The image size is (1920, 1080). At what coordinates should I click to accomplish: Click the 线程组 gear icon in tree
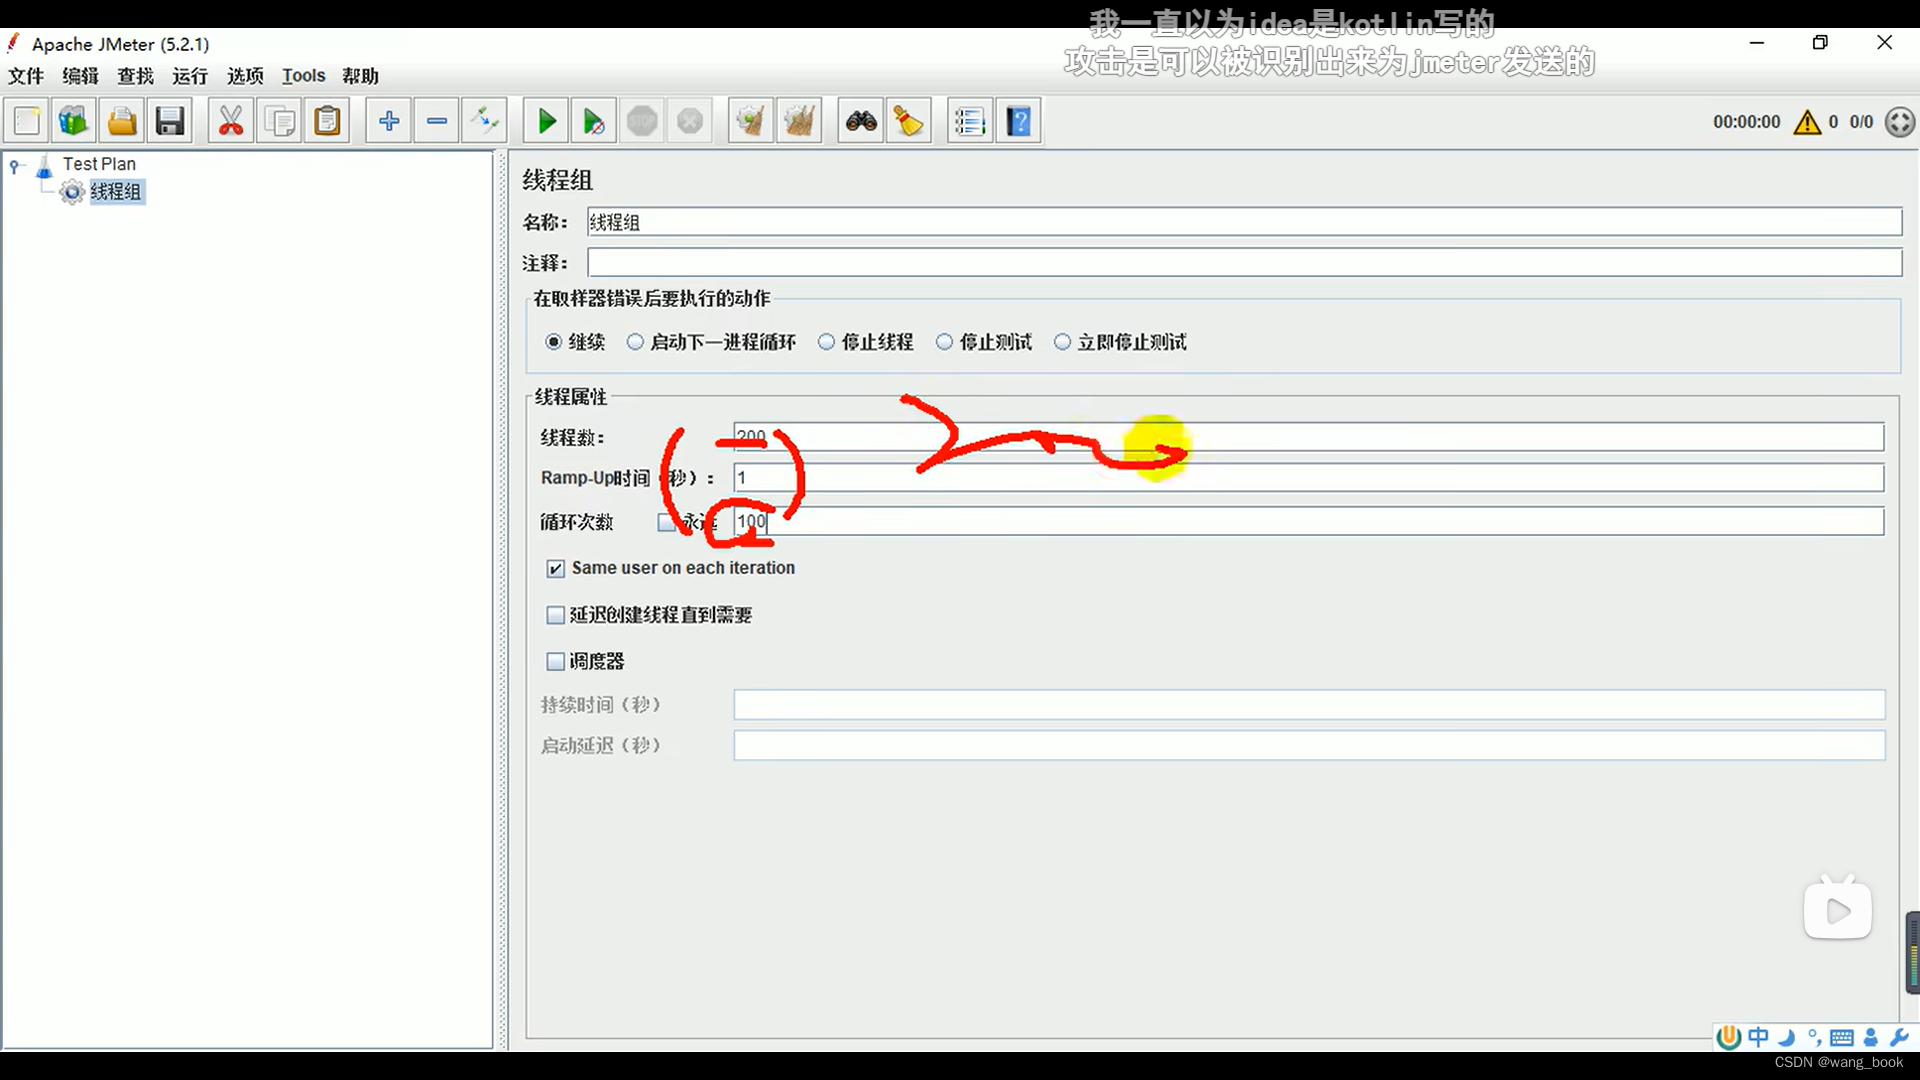[72, 192]
